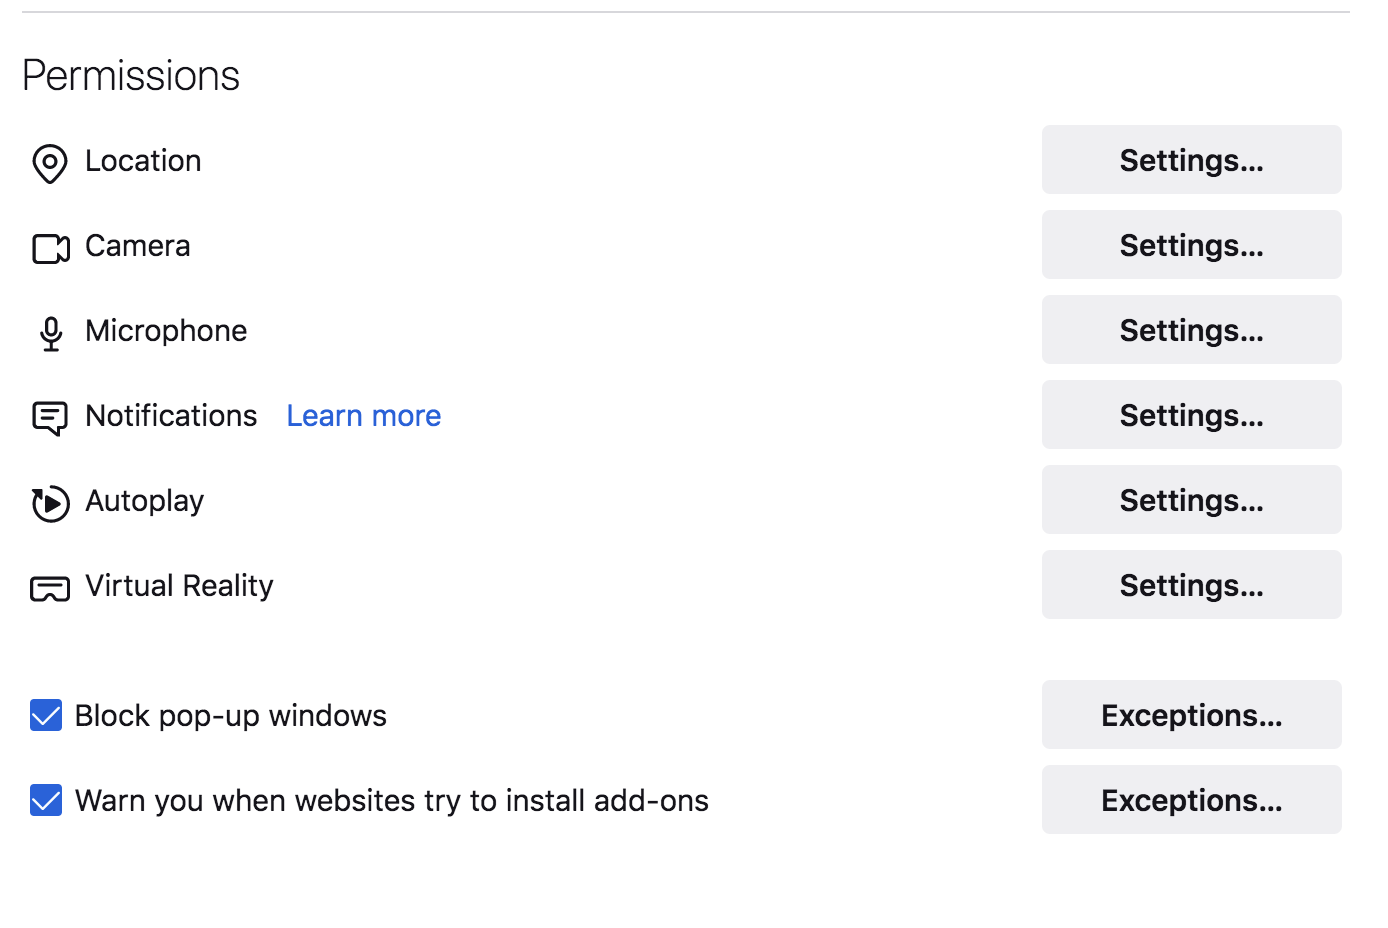The height and width of the screenshot is (928, 1388).
Task: Click the Autoplay icon
Action: [x=50, y=503]
